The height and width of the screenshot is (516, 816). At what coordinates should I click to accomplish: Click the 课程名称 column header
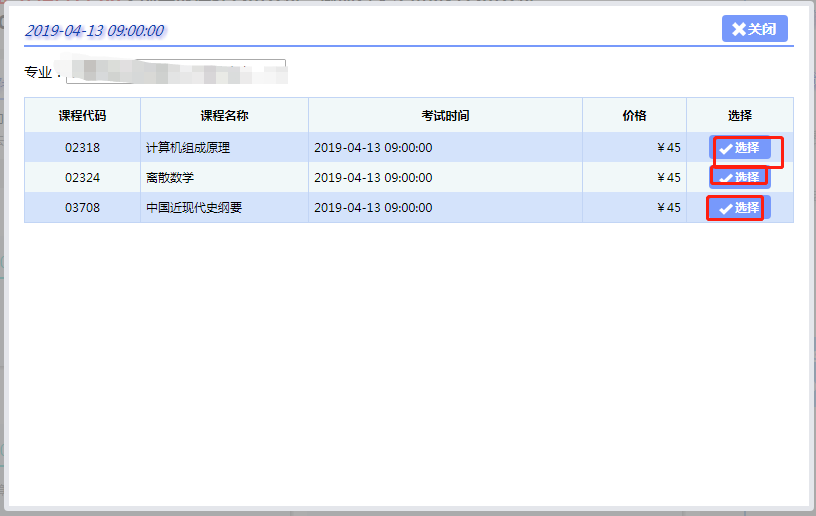224,115
